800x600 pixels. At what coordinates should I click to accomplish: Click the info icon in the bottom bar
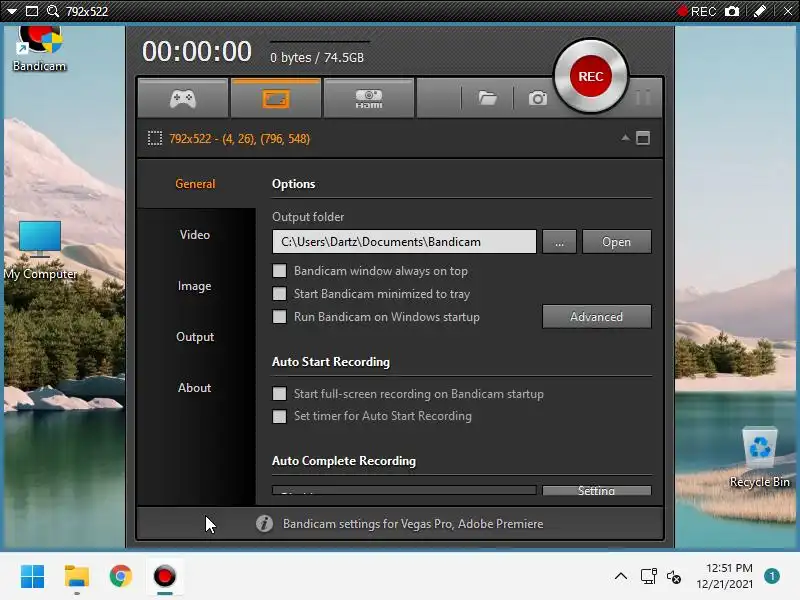click(x=264, y=523)
